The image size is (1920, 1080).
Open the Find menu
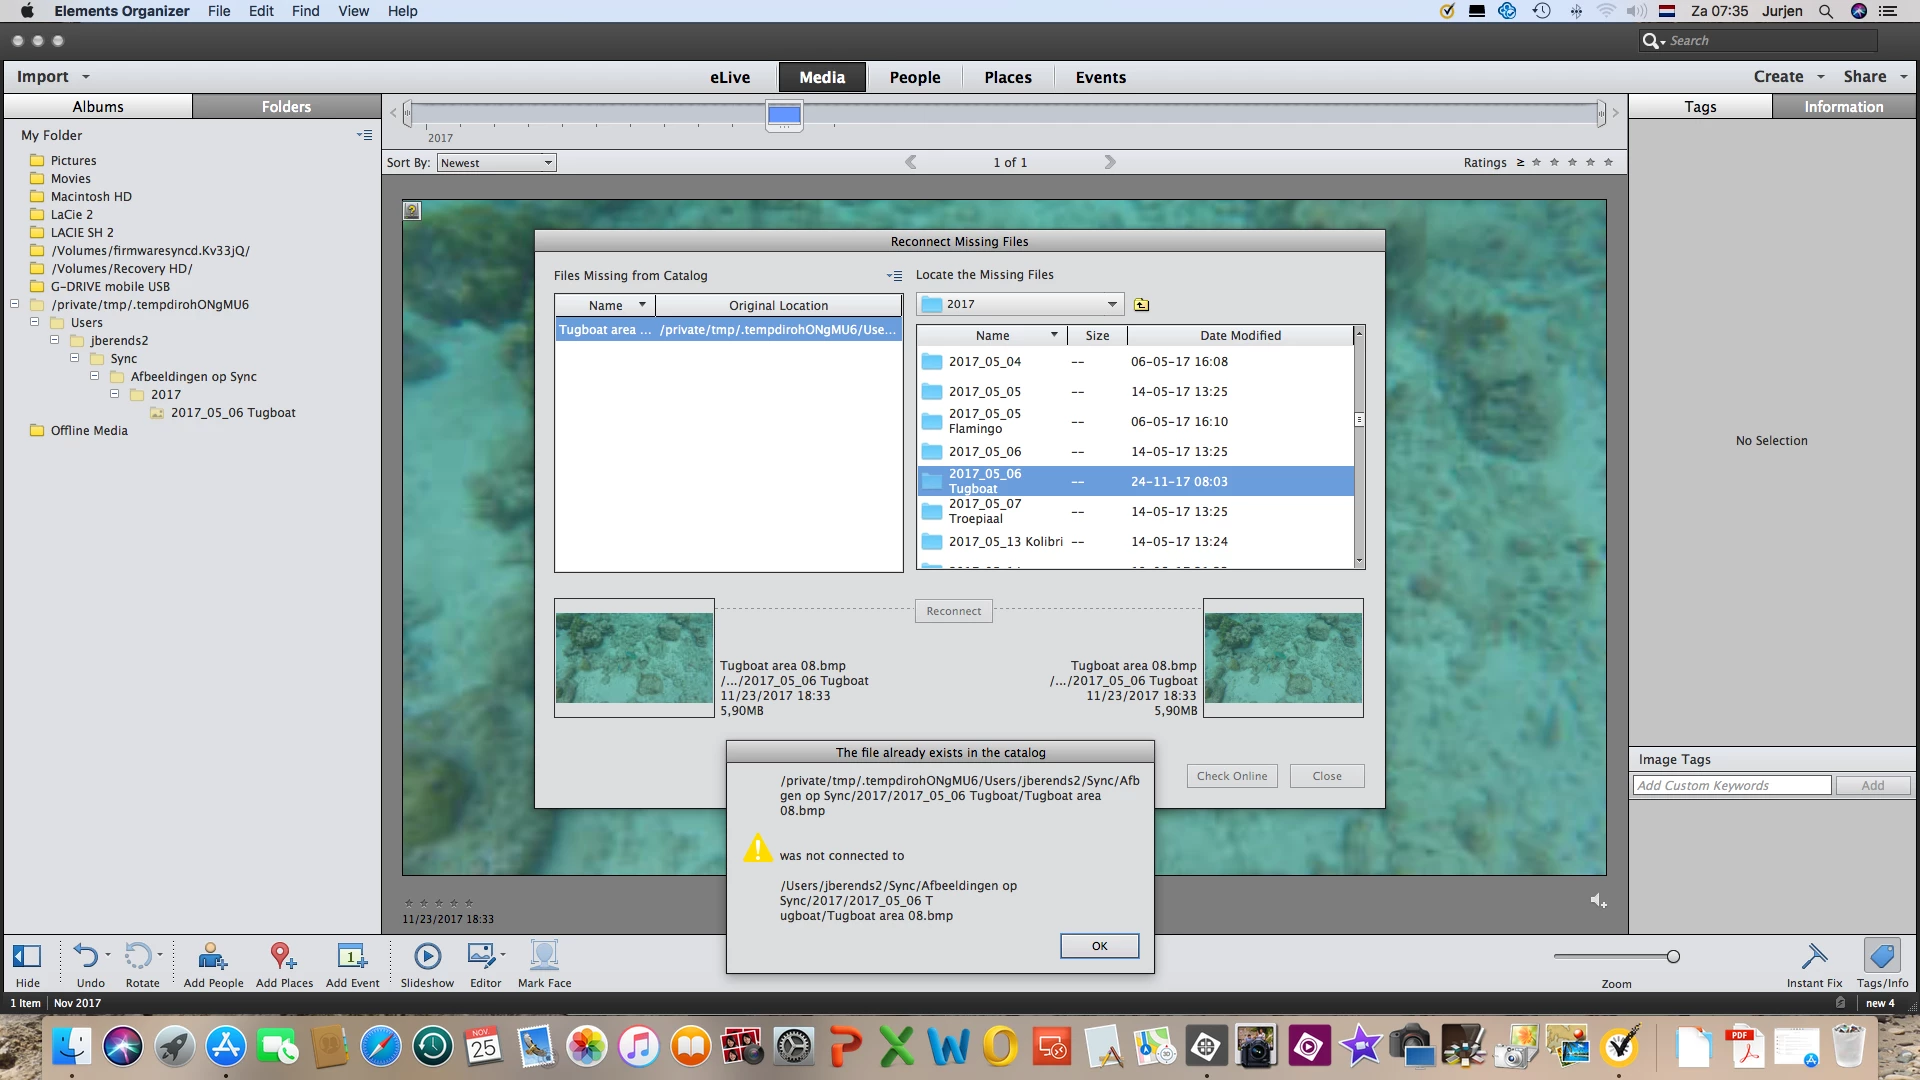(305, 11)
